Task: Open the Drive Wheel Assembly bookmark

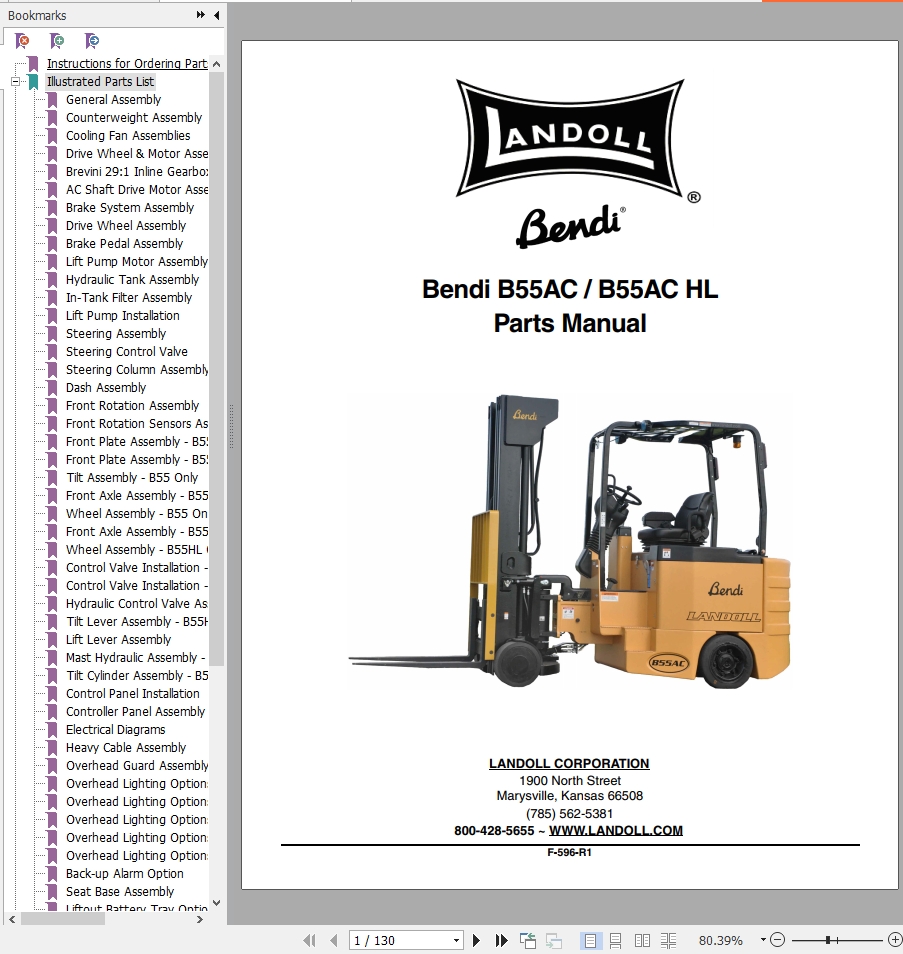Action: click(x=126, y=226)
